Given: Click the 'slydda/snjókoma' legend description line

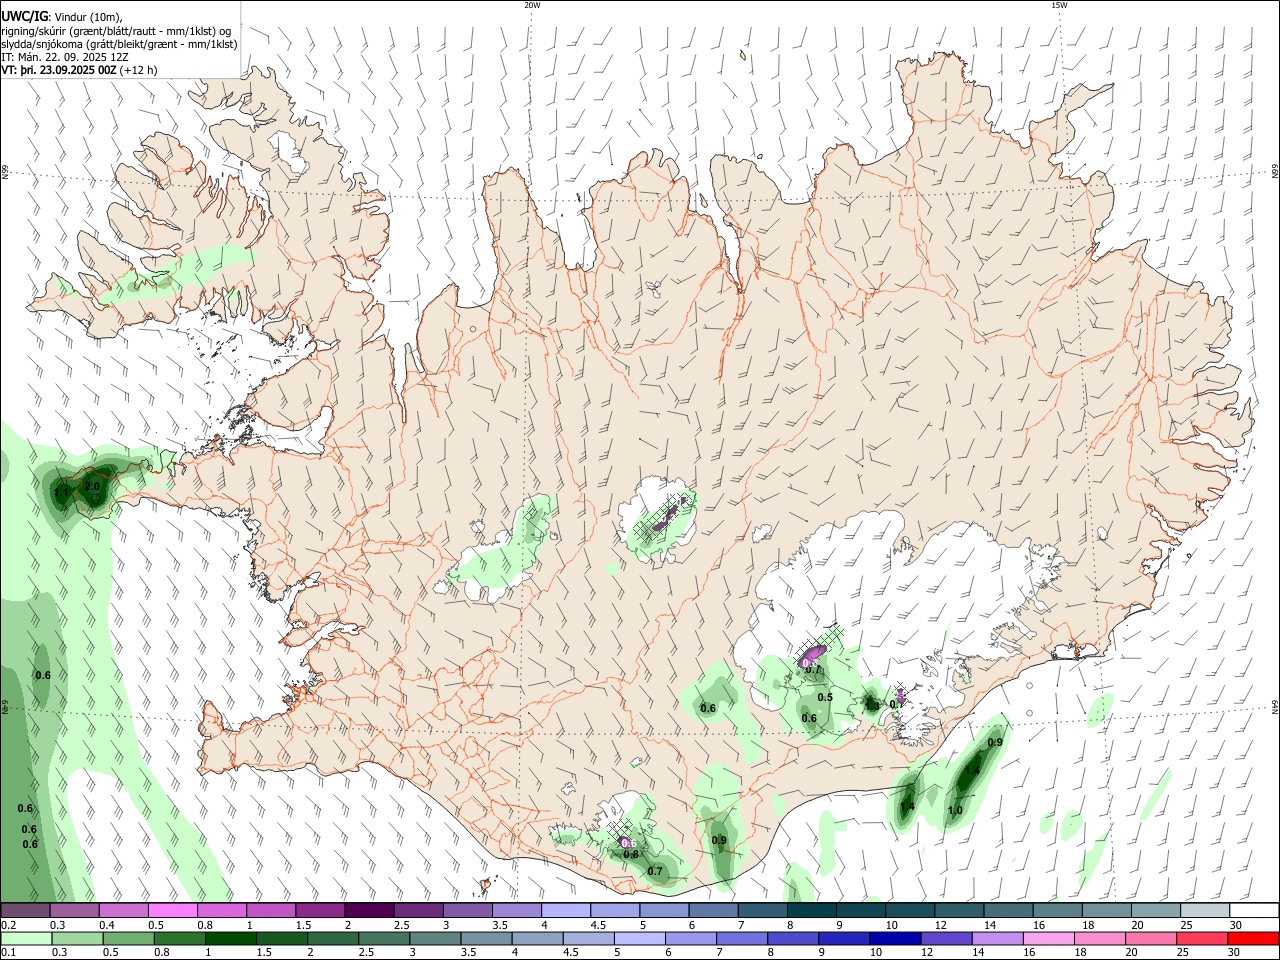Looking at the screenshot, I should click(x=119, y=44).
